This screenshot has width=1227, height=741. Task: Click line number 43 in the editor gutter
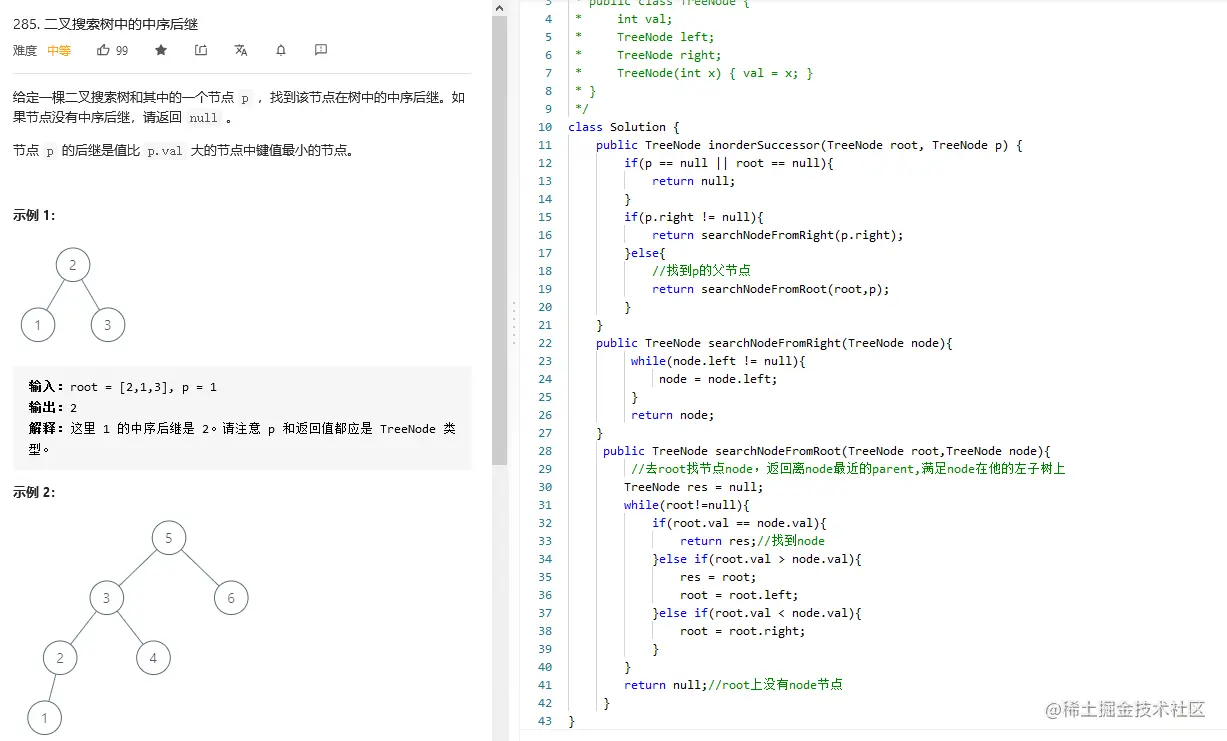click(544, 721)
